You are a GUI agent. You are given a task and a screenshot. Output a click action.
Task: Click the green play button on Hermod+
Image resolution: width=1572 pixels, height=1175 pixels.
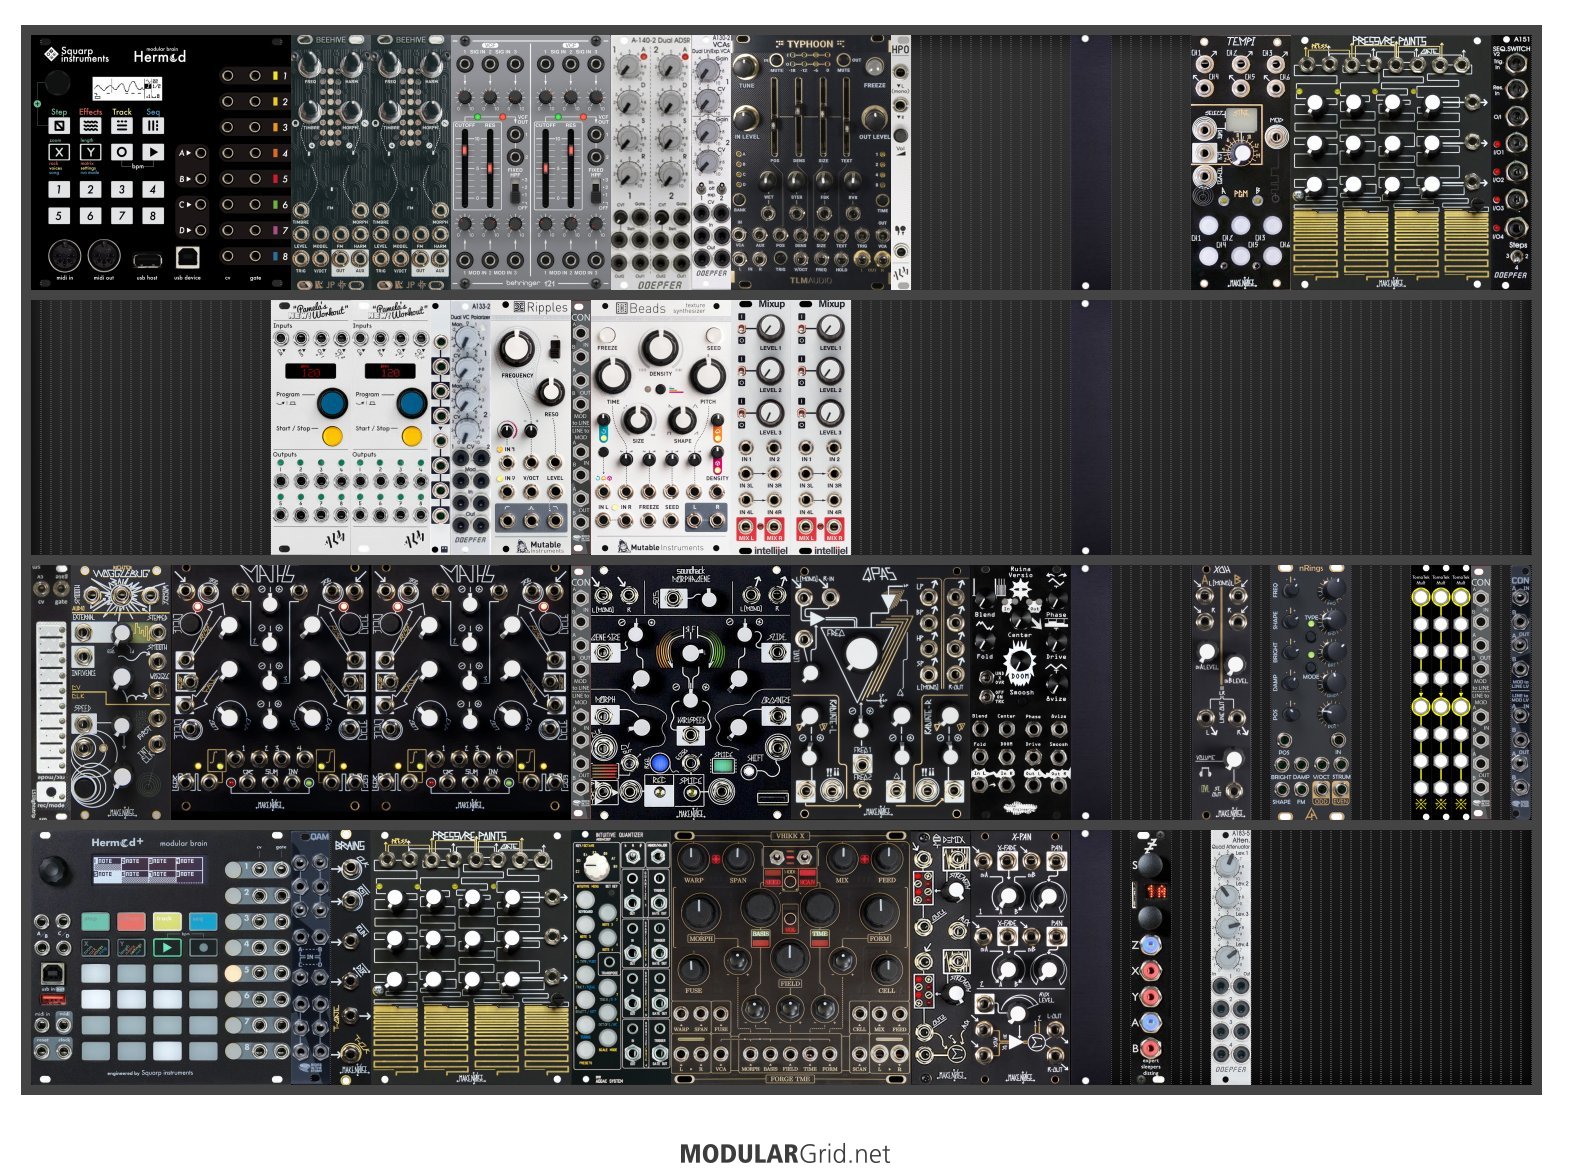167,947
